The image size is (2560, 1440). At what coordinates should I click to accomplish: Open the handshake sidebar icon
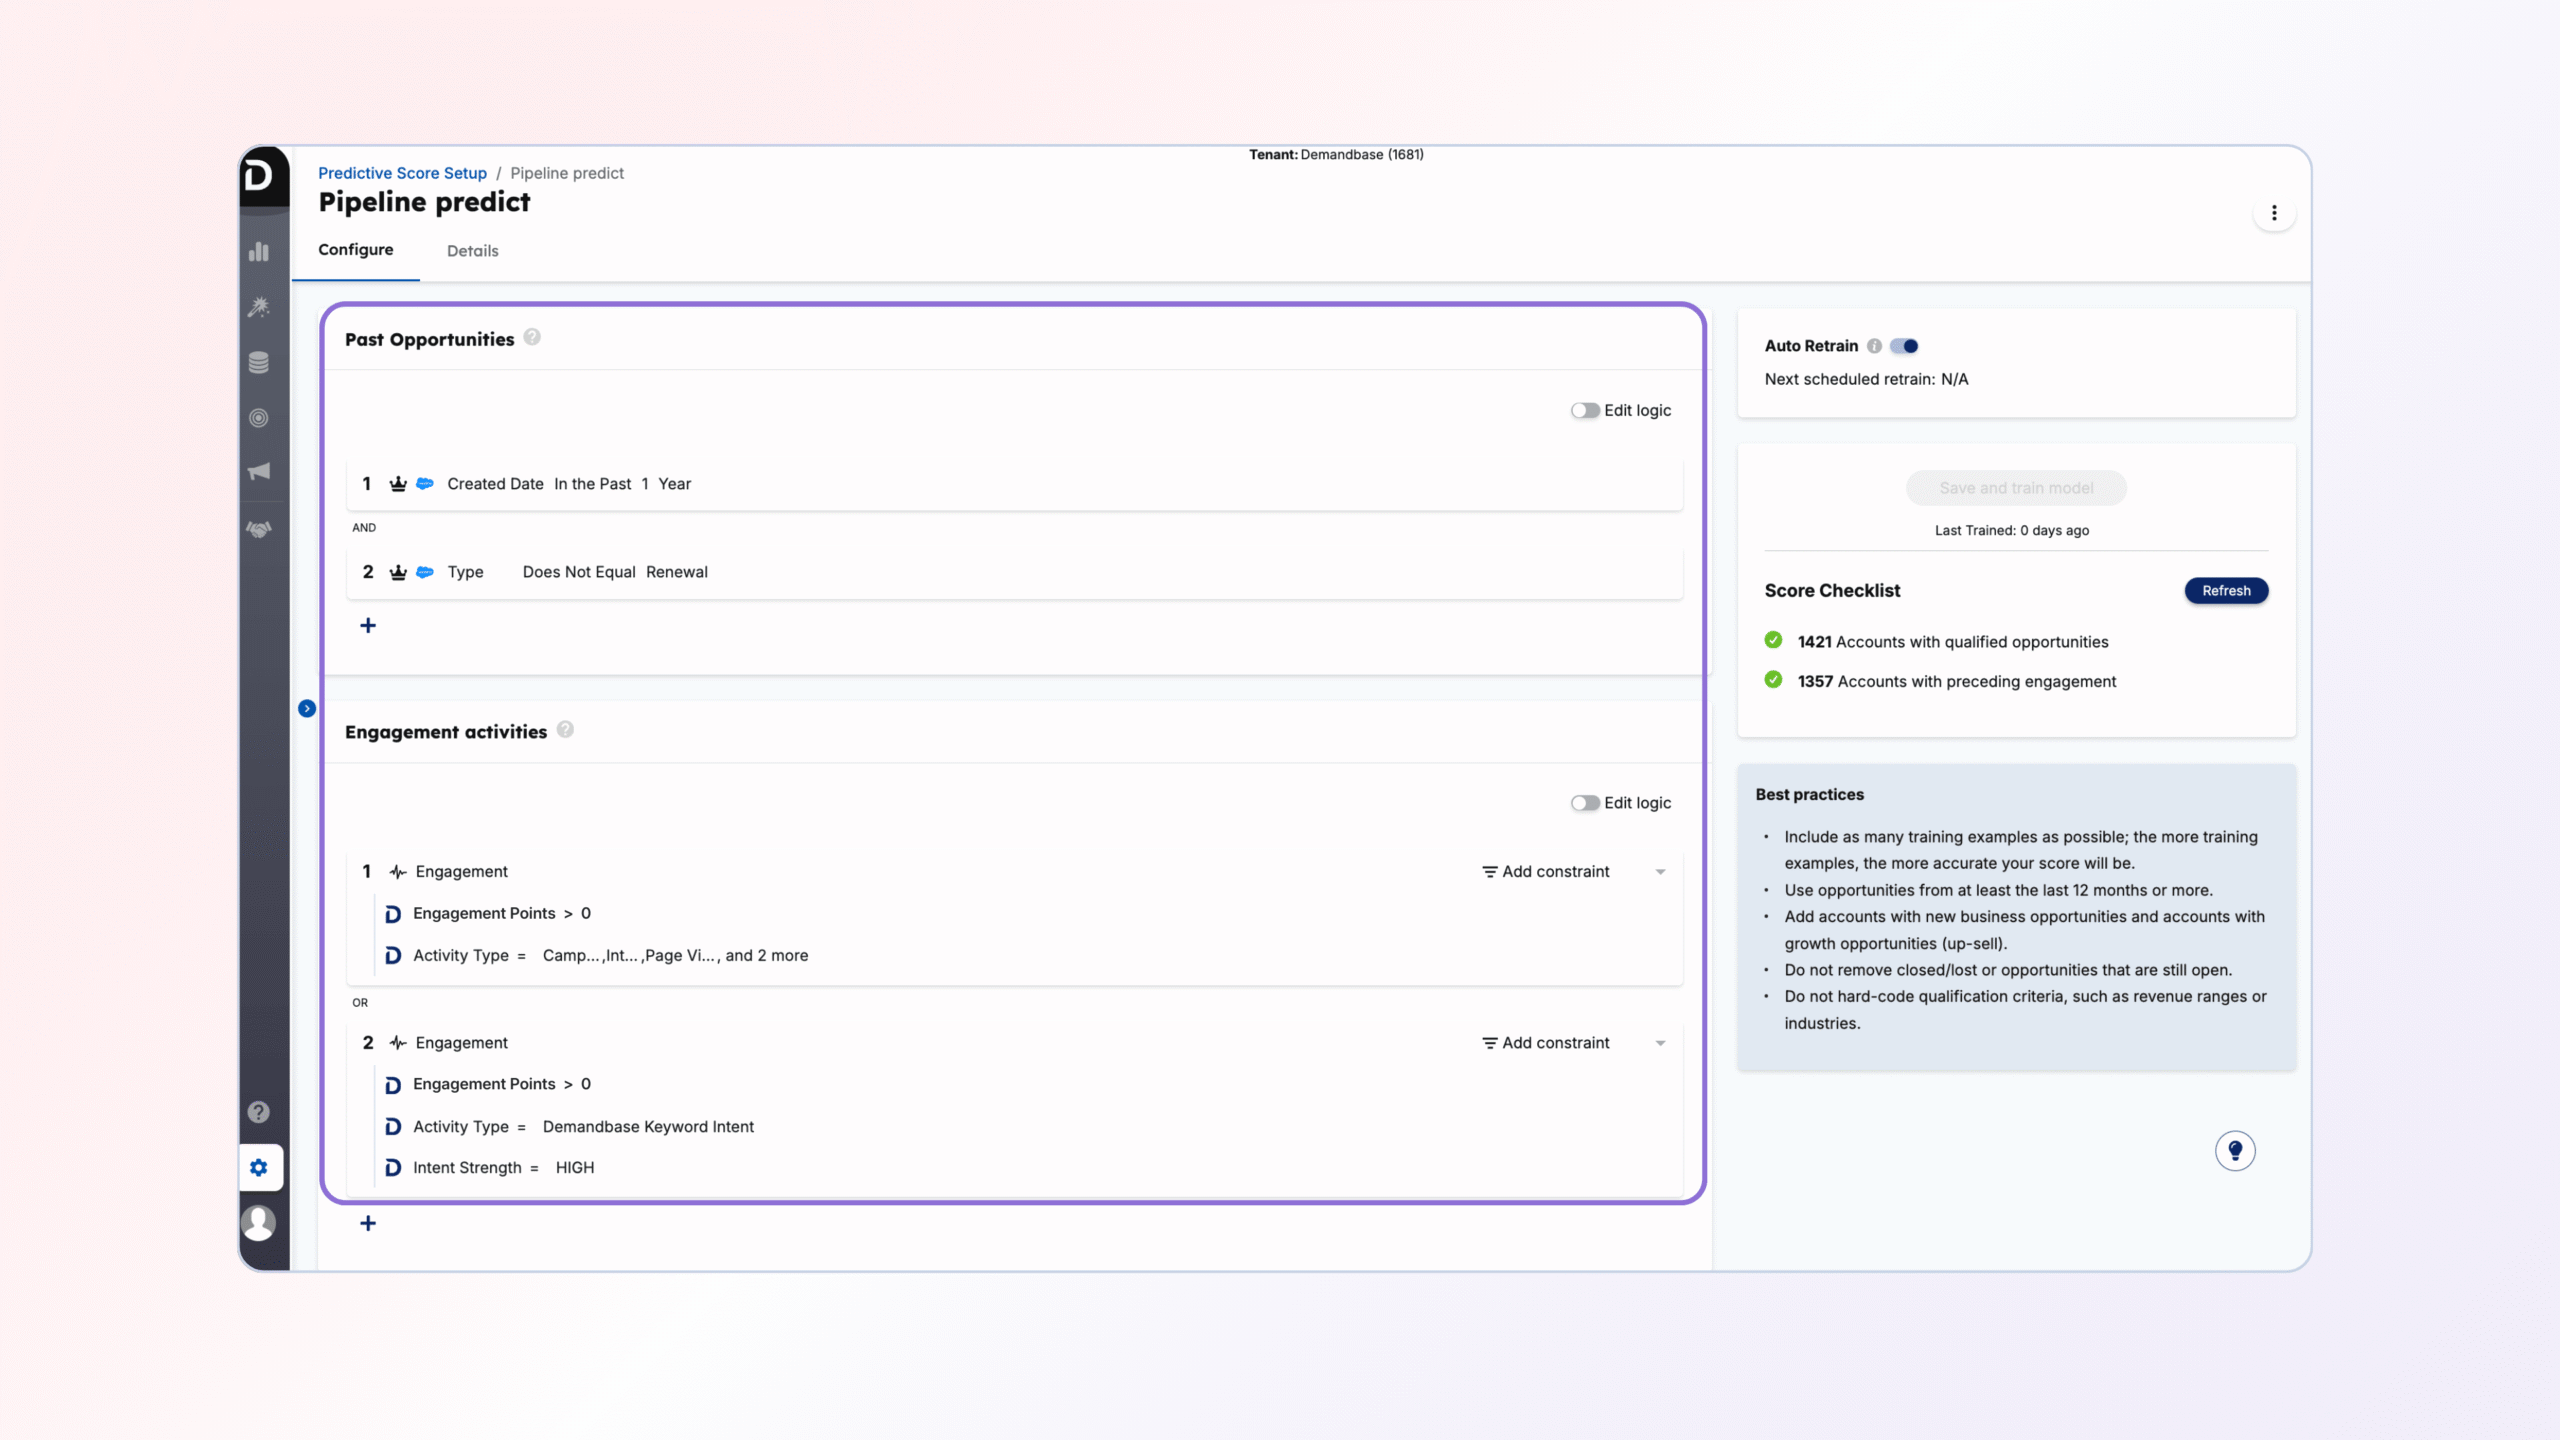(x=259, y=529)
